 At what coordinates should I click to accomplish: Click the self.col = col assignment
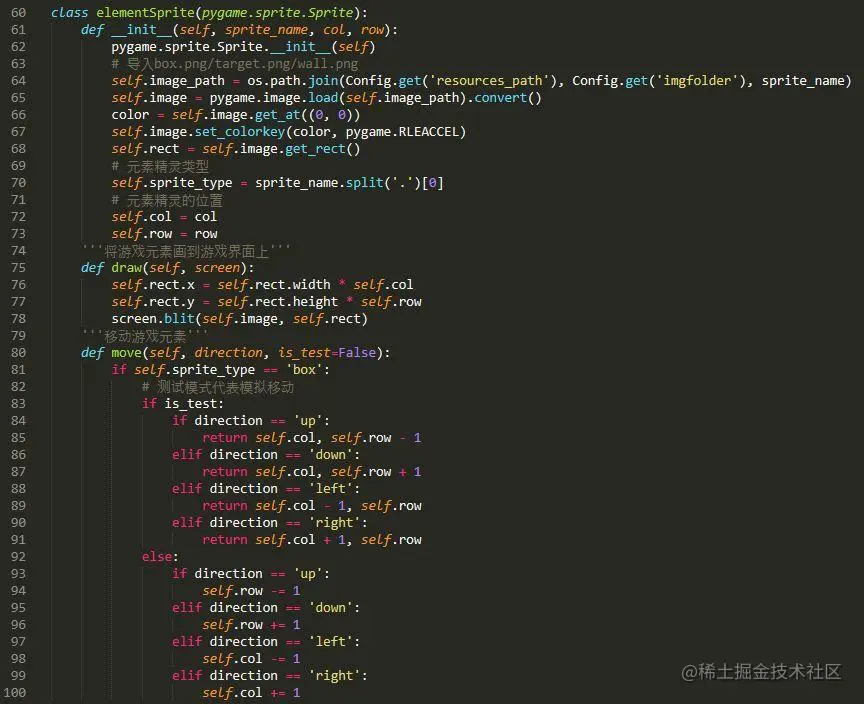(x=164, y=217)
